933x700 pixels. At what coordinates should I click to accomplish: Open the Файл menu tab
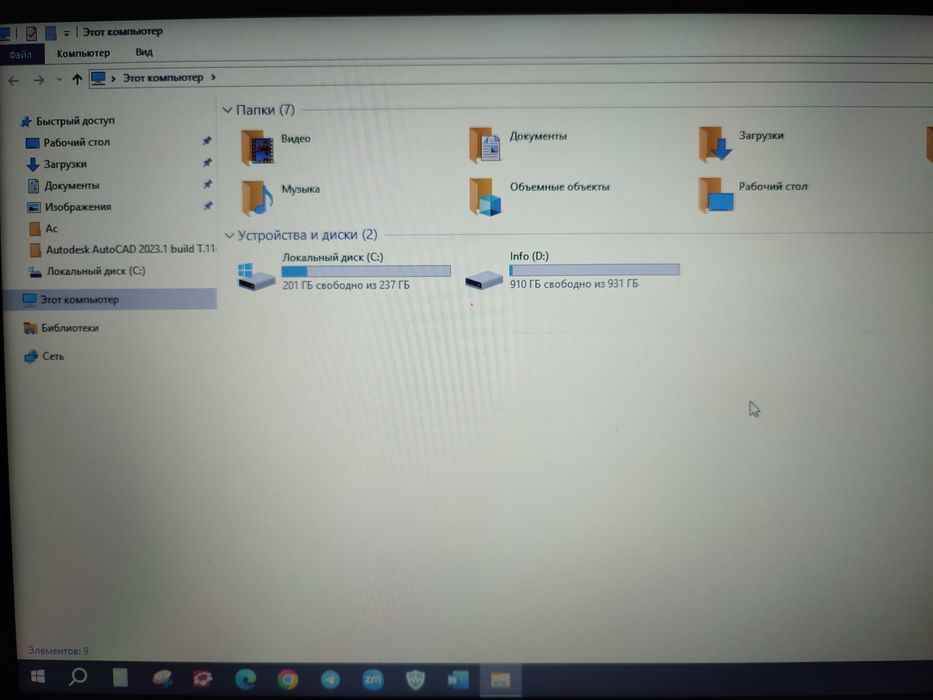click(21, 54)
